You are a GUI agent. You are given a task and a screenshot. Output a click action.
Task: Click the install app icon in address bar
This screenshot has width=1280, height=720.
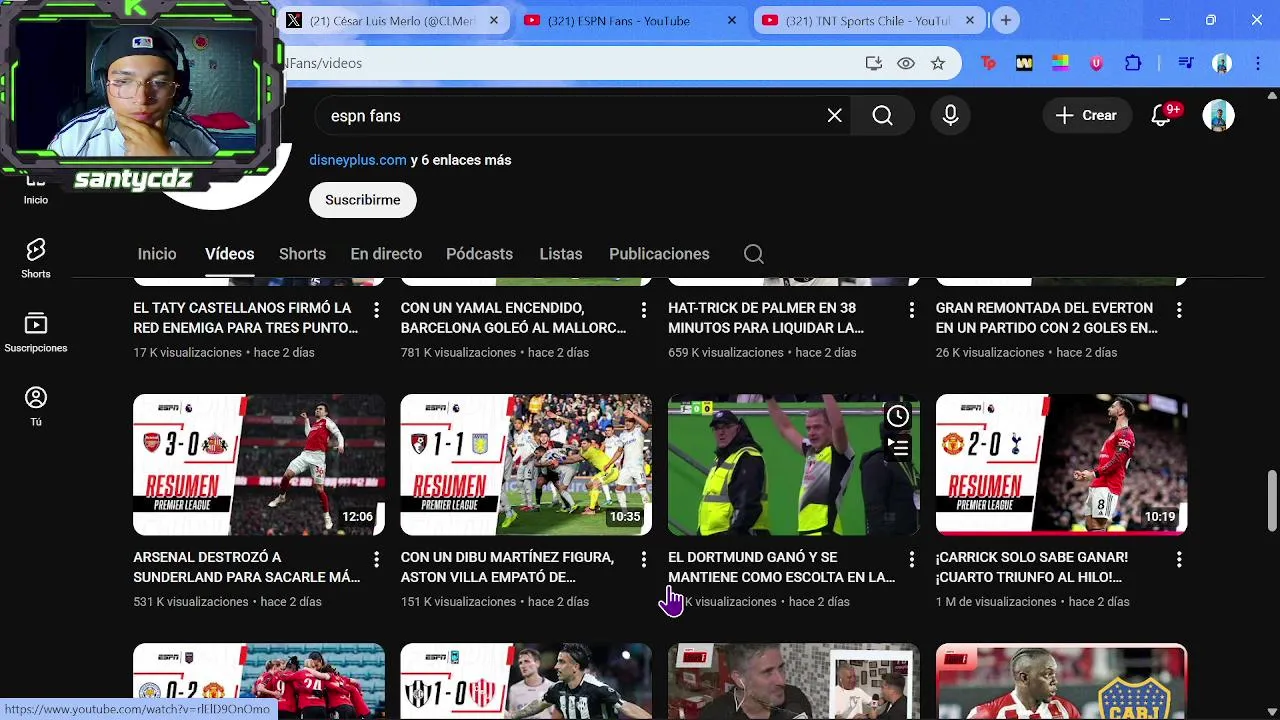coord(874,63)
